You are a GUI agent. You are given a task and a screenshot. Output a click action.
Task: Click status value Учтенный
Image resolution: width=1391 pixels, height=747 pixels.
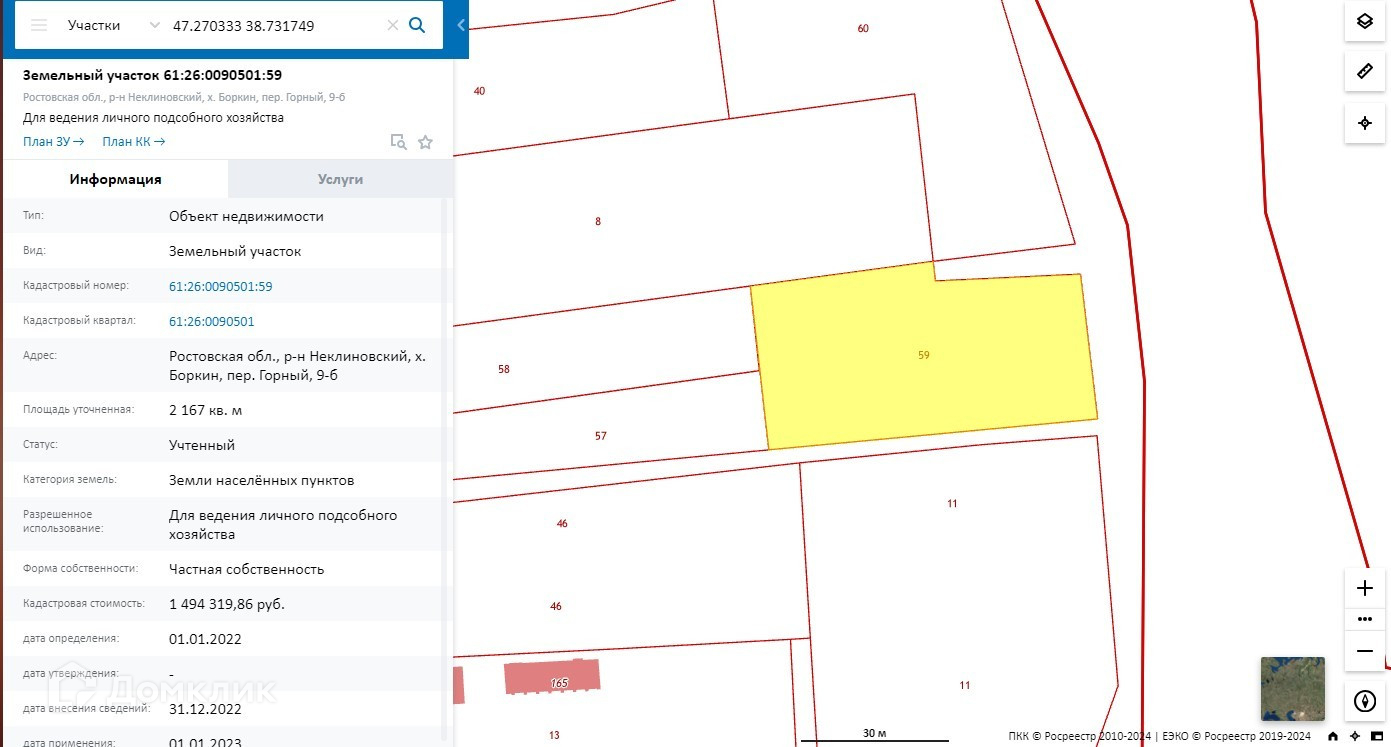click(202, 446)
